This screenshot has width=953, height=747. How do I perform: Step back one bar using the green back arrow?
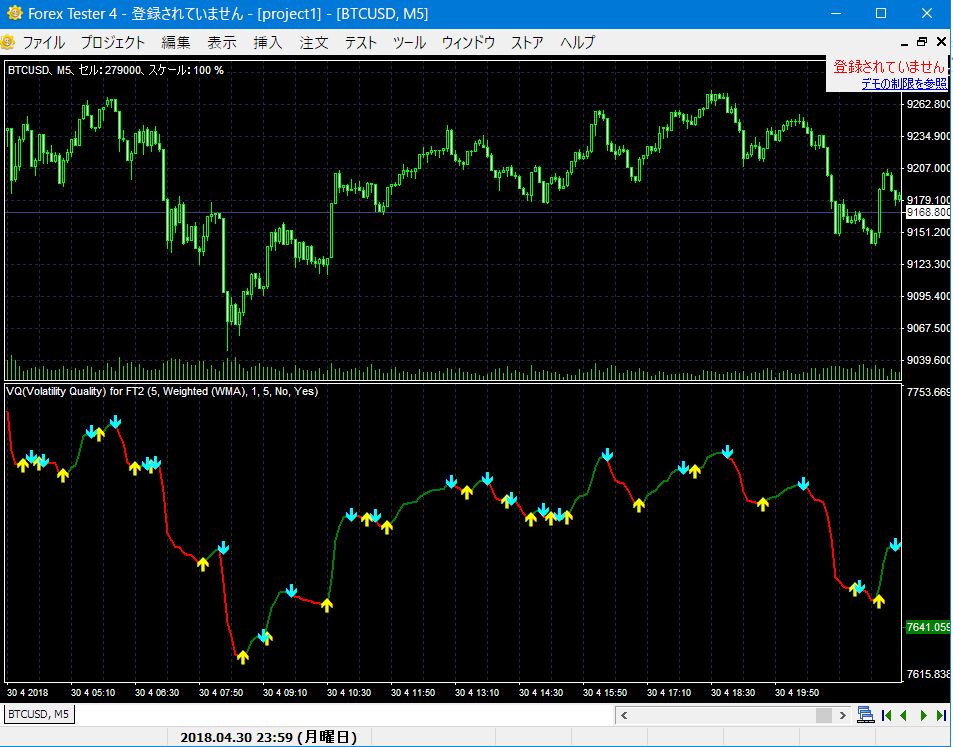pyautogui.click(x=904, y=714)
